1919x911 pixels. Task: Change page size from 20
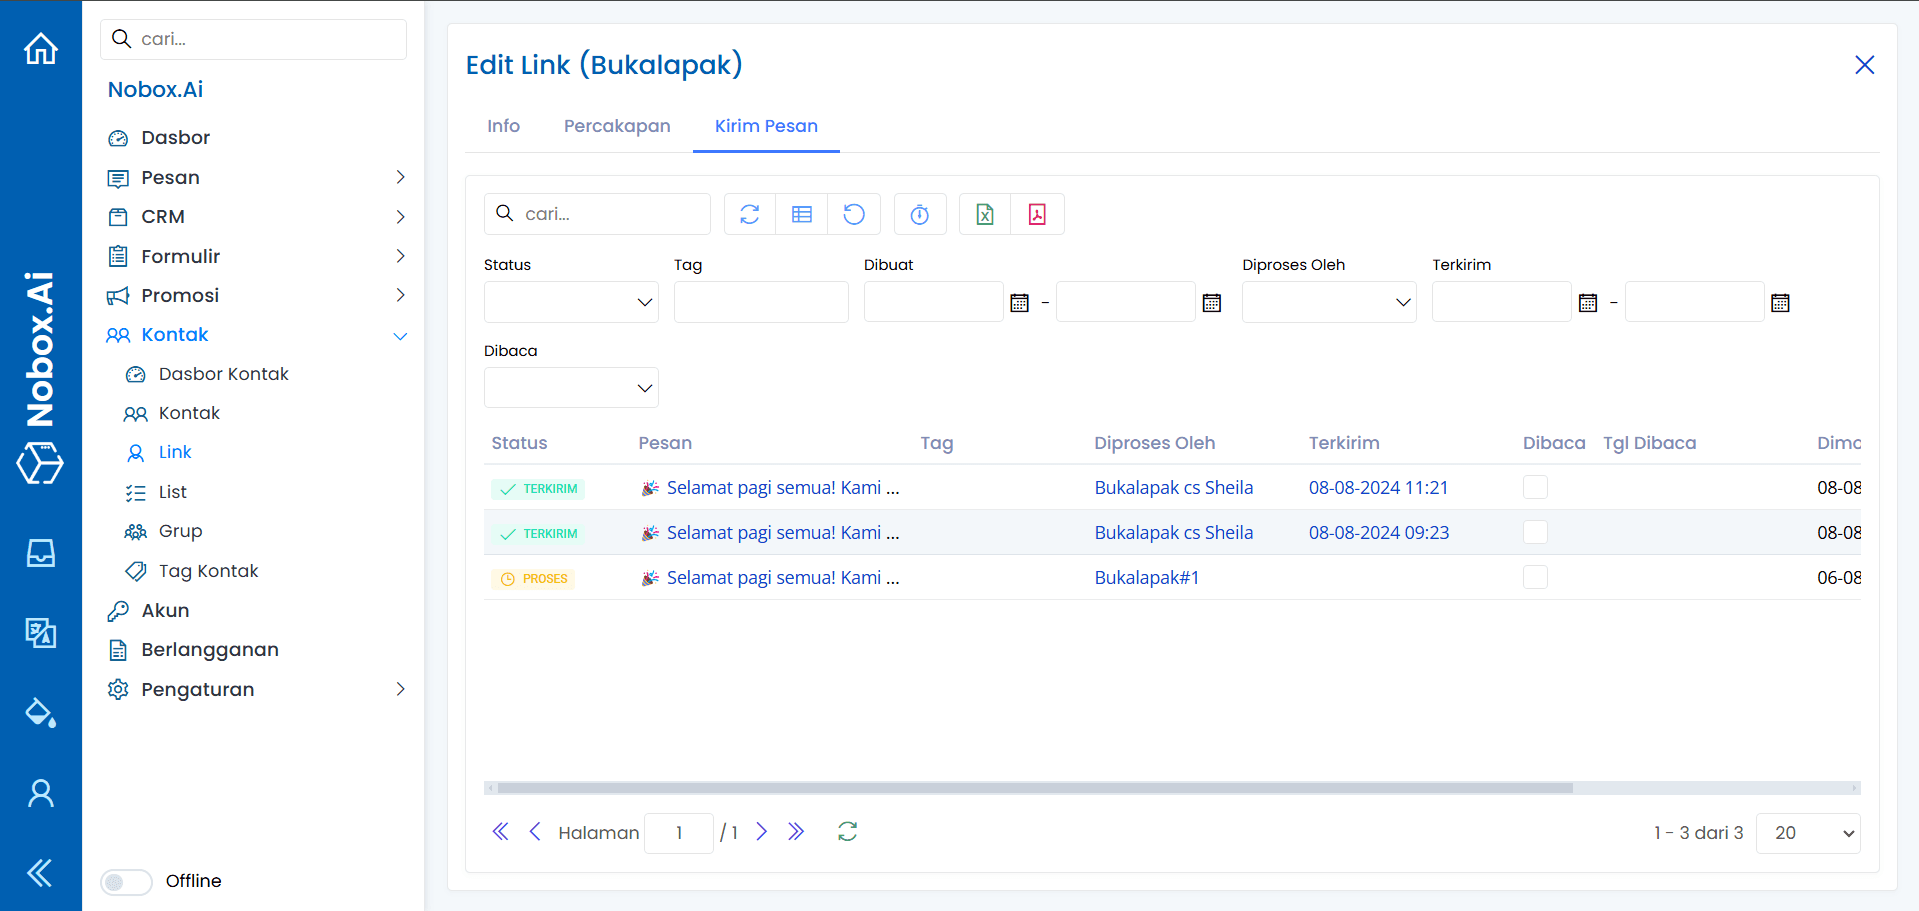(1806, 833)
